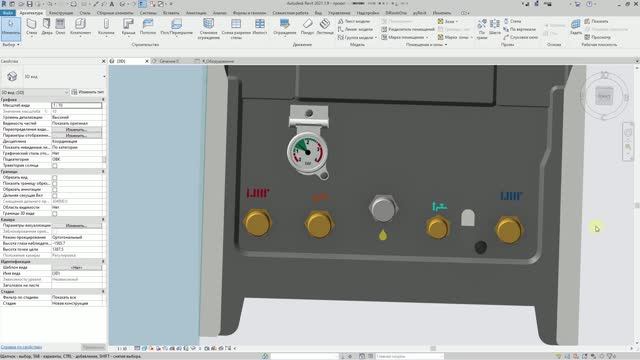The image size is (640, 360).
Task: Collapse the Камера properties group
Action: pyautogui.click(x=103, y=220)
